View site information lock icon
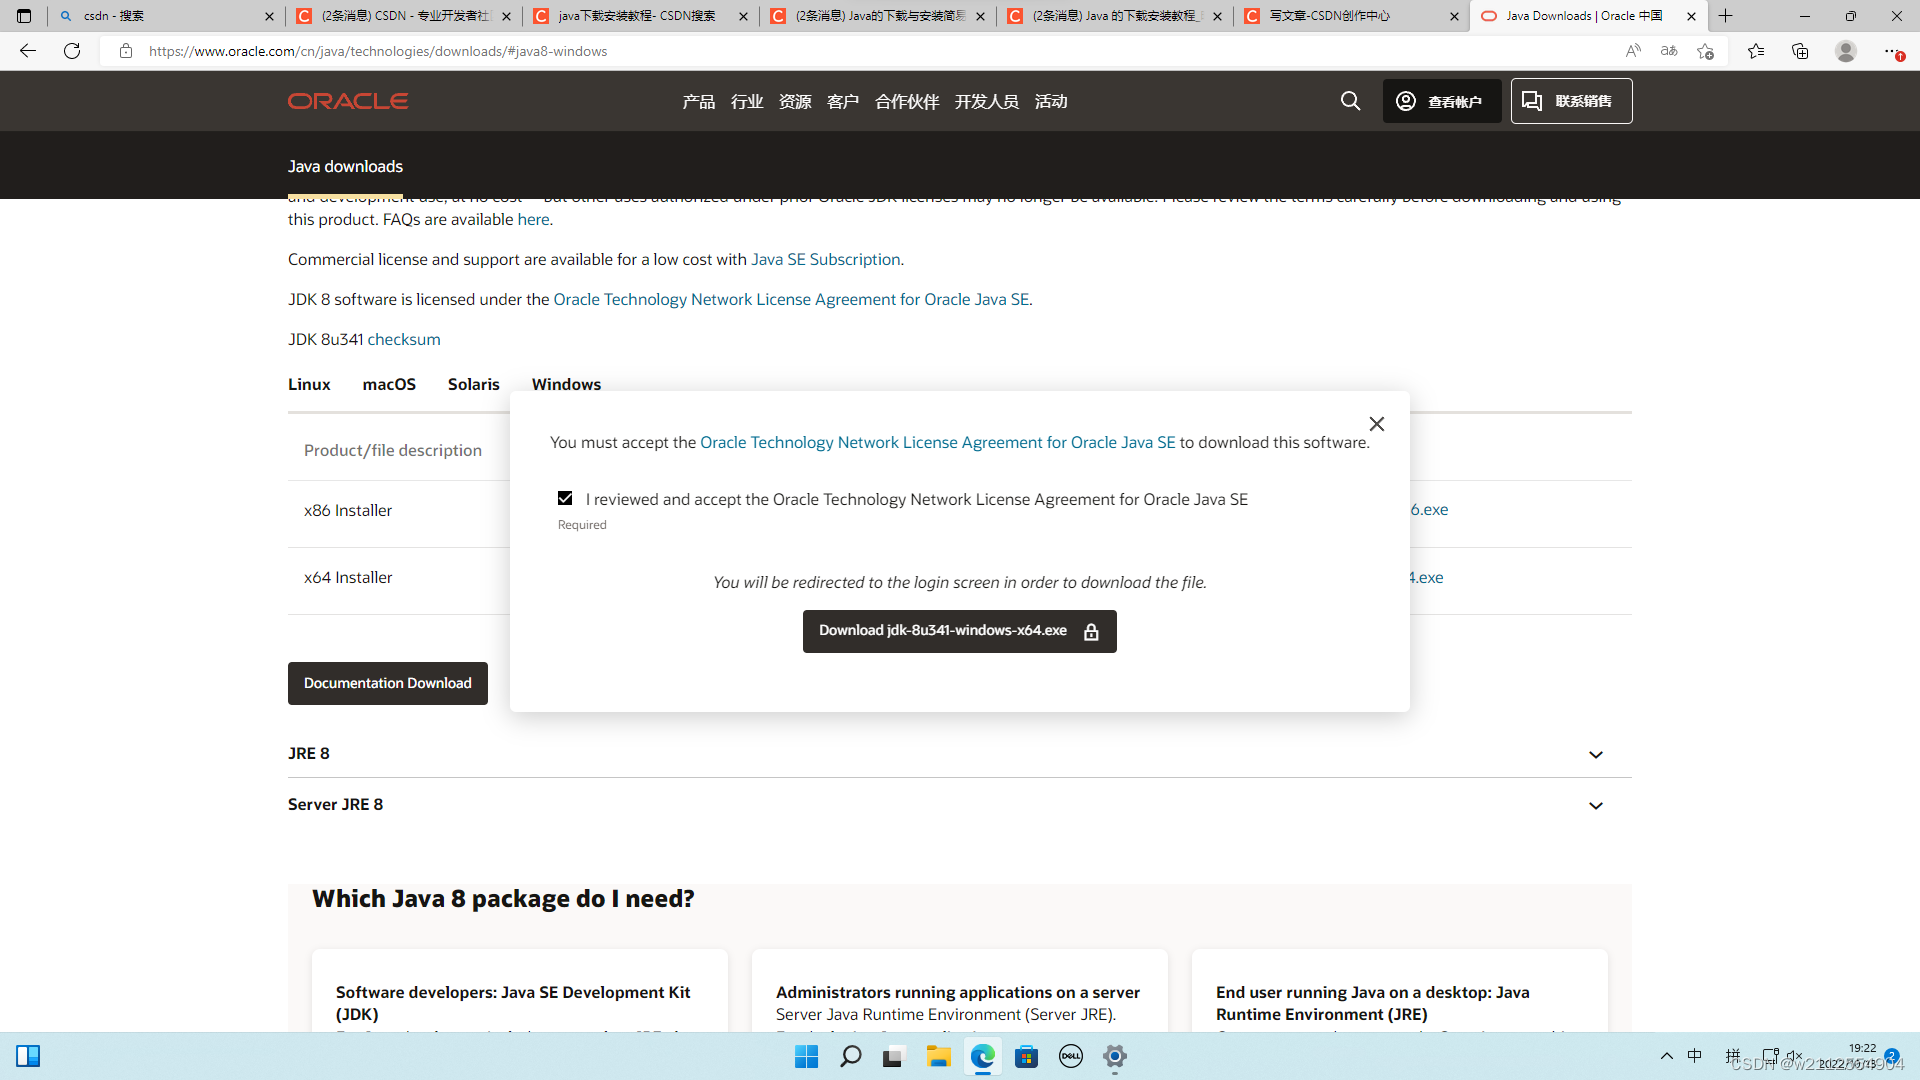 (126, 51)
